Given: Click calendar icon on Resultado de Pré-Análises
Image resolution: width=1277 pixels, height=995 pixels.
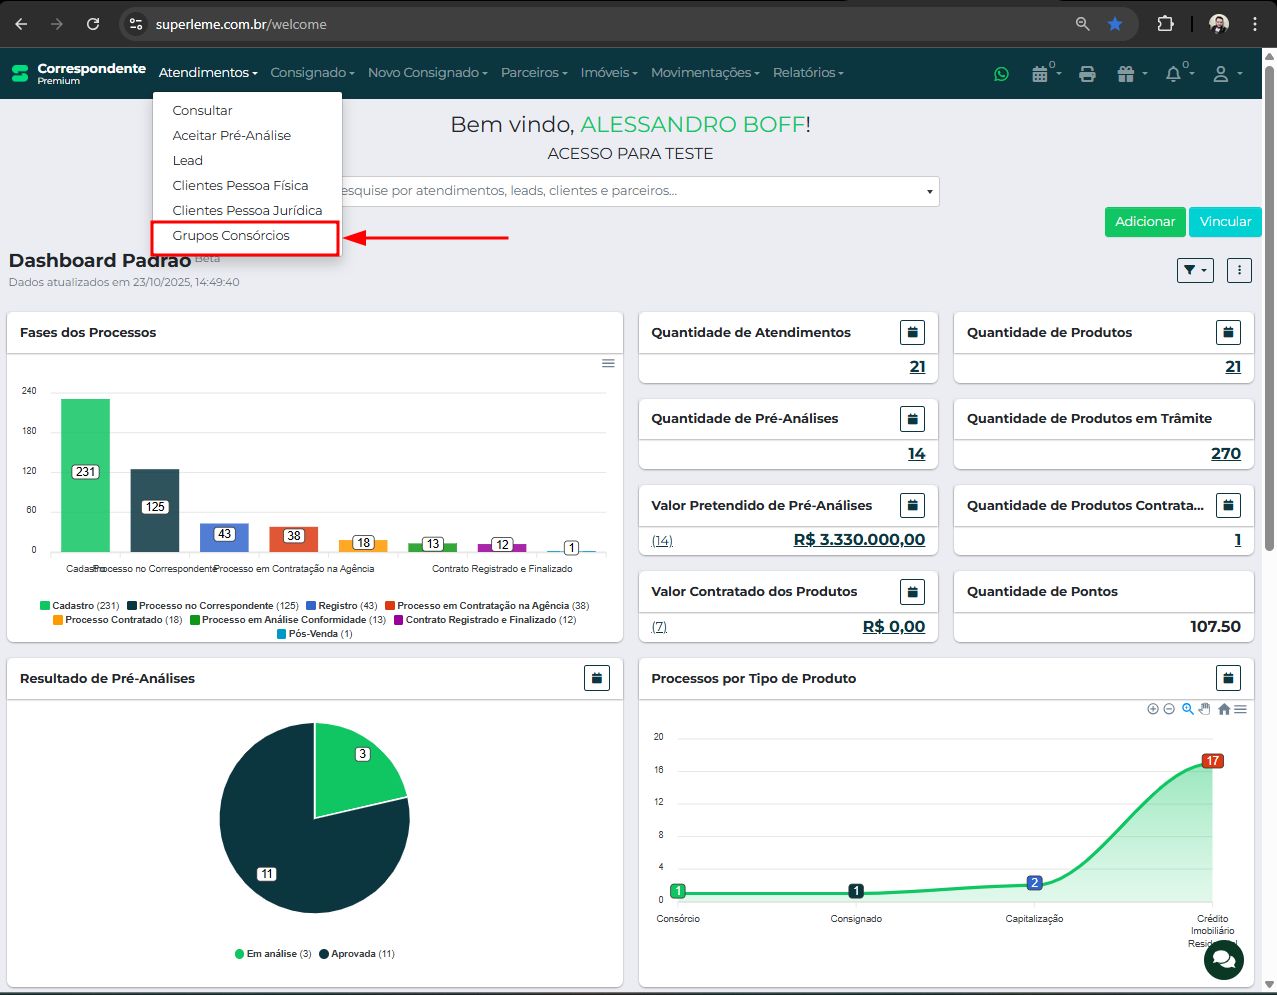Looking at the screenshot, I should tap(596, 678).
